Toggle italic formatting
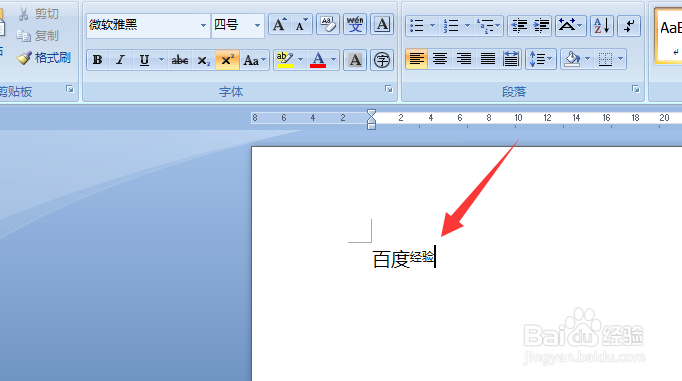Screen dimensions: 682x381 point(120,60)
